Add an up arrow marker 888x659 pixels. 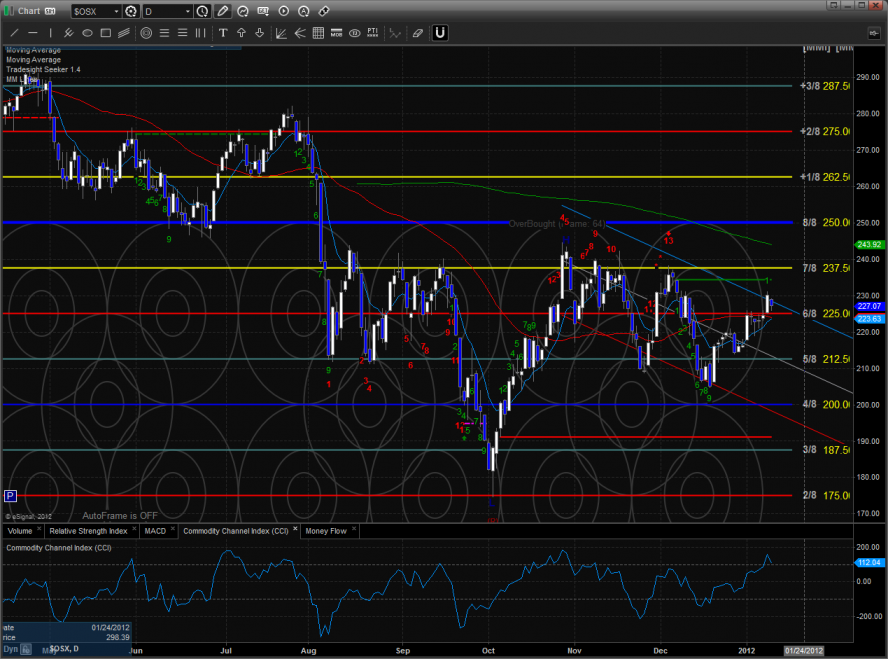pyautogui.click(x=240, y=33)
